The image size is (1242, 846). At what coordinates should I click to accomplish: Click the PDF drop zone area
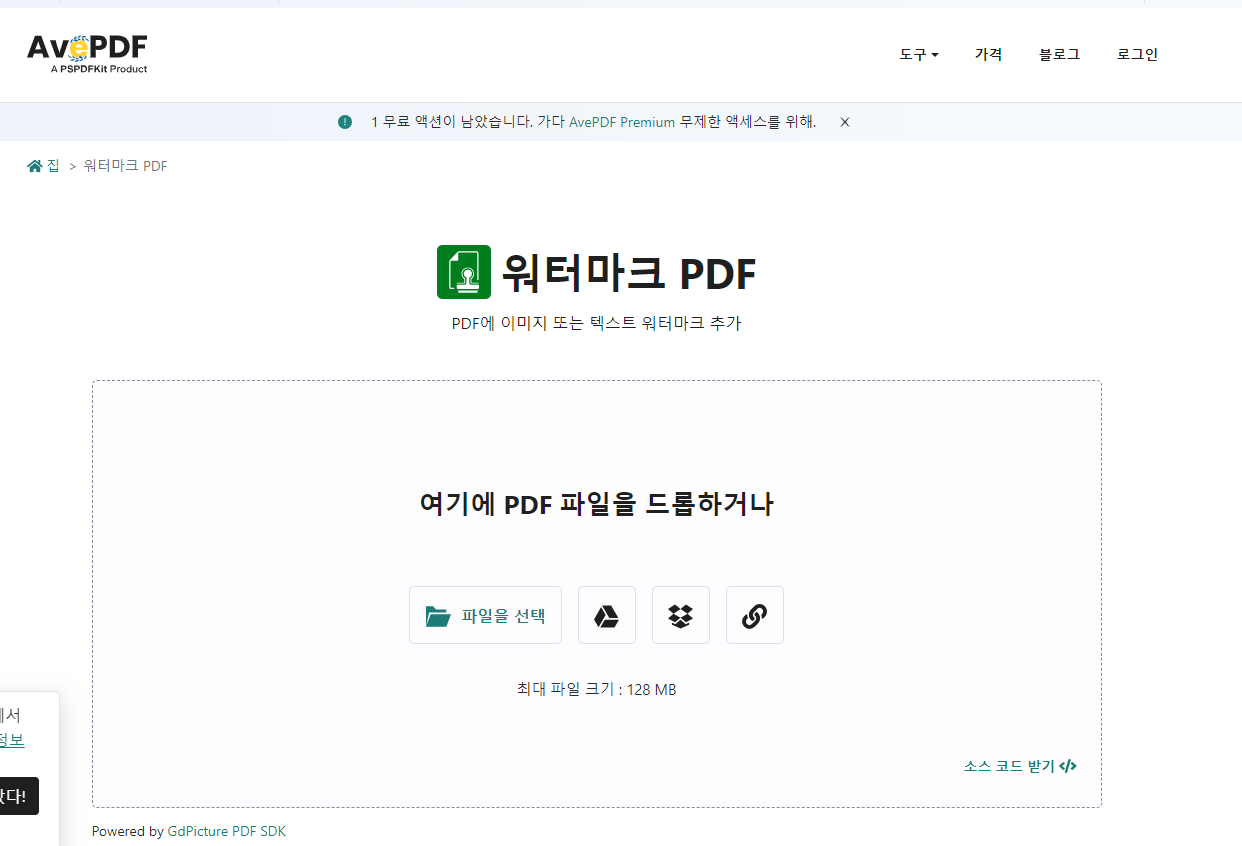[597, 594]
